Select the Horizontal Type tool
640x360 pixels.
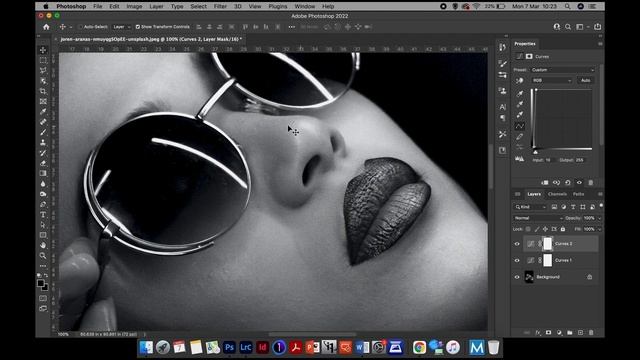(x=43, y=214)
